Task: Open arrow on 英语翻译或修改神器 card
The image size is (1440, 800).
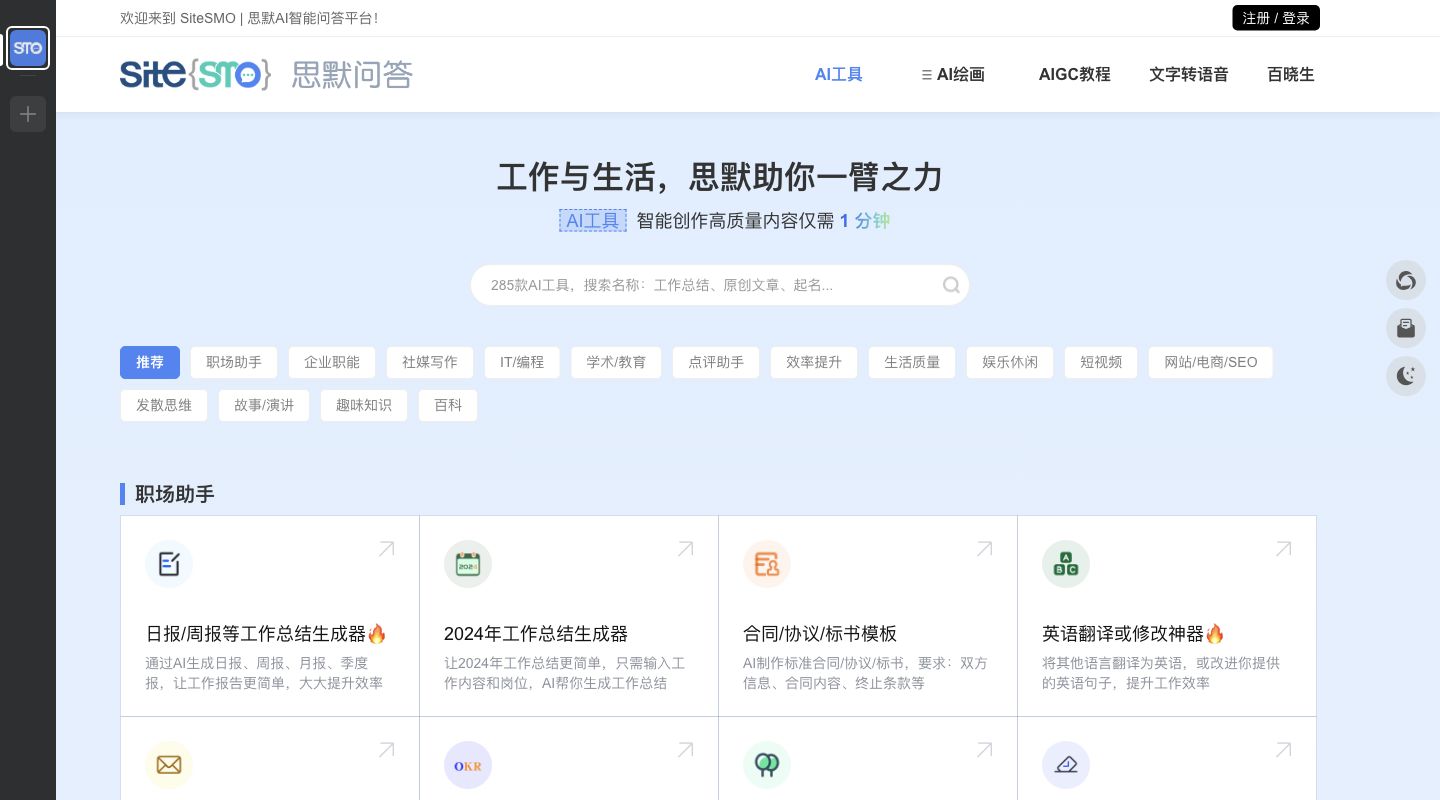Action: (x=1283, y=549)
